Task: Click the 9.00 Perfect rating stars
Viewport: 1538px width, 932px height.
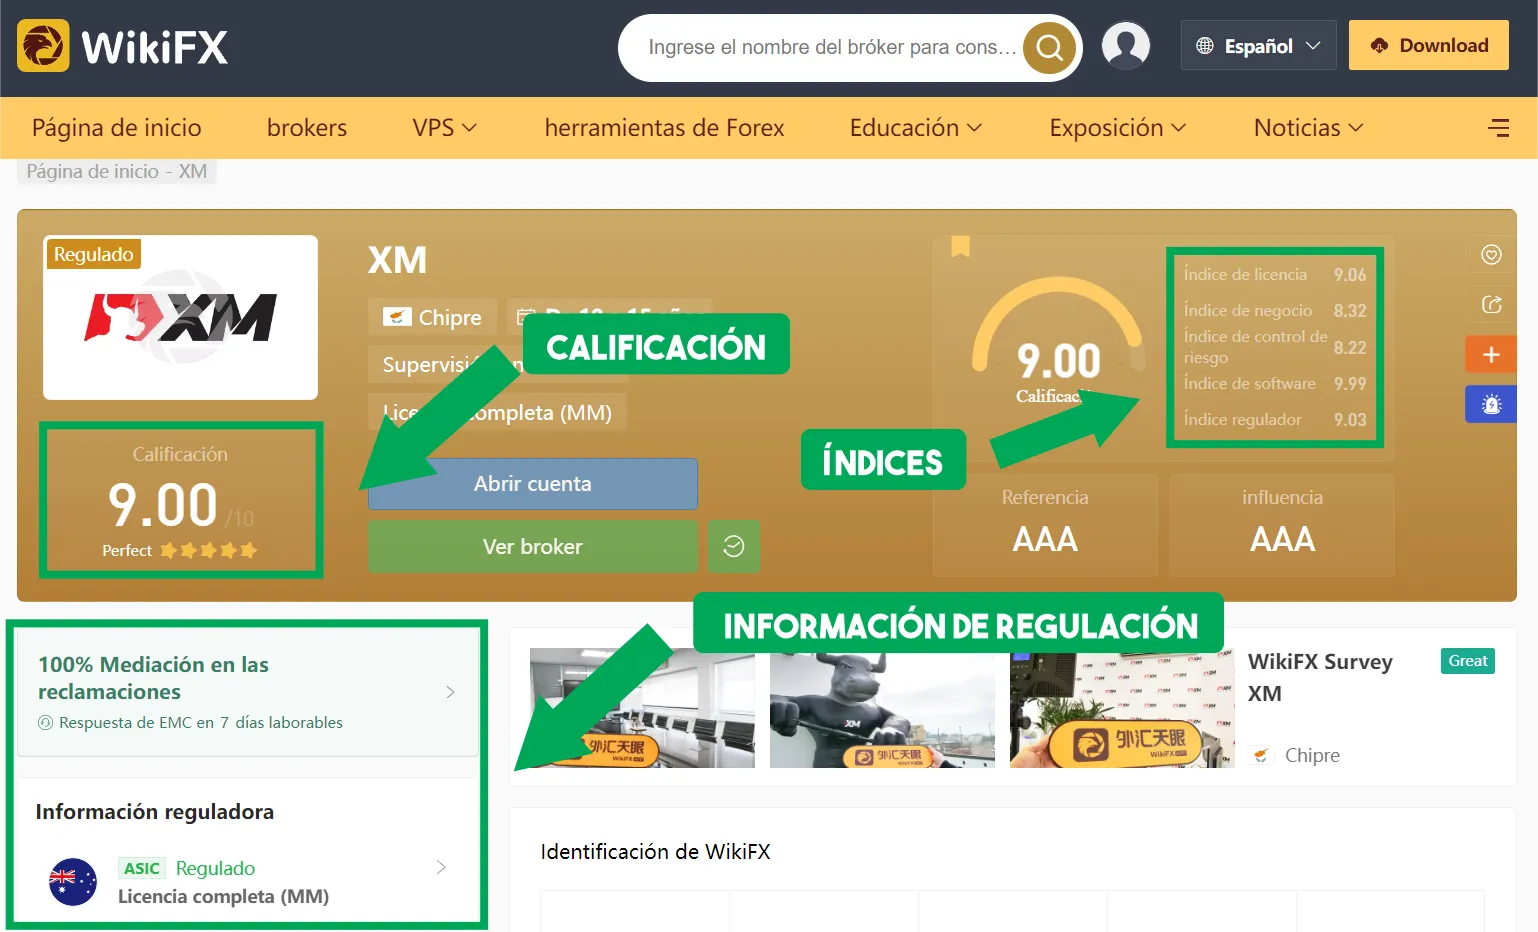Action: [x=209, y=550]
